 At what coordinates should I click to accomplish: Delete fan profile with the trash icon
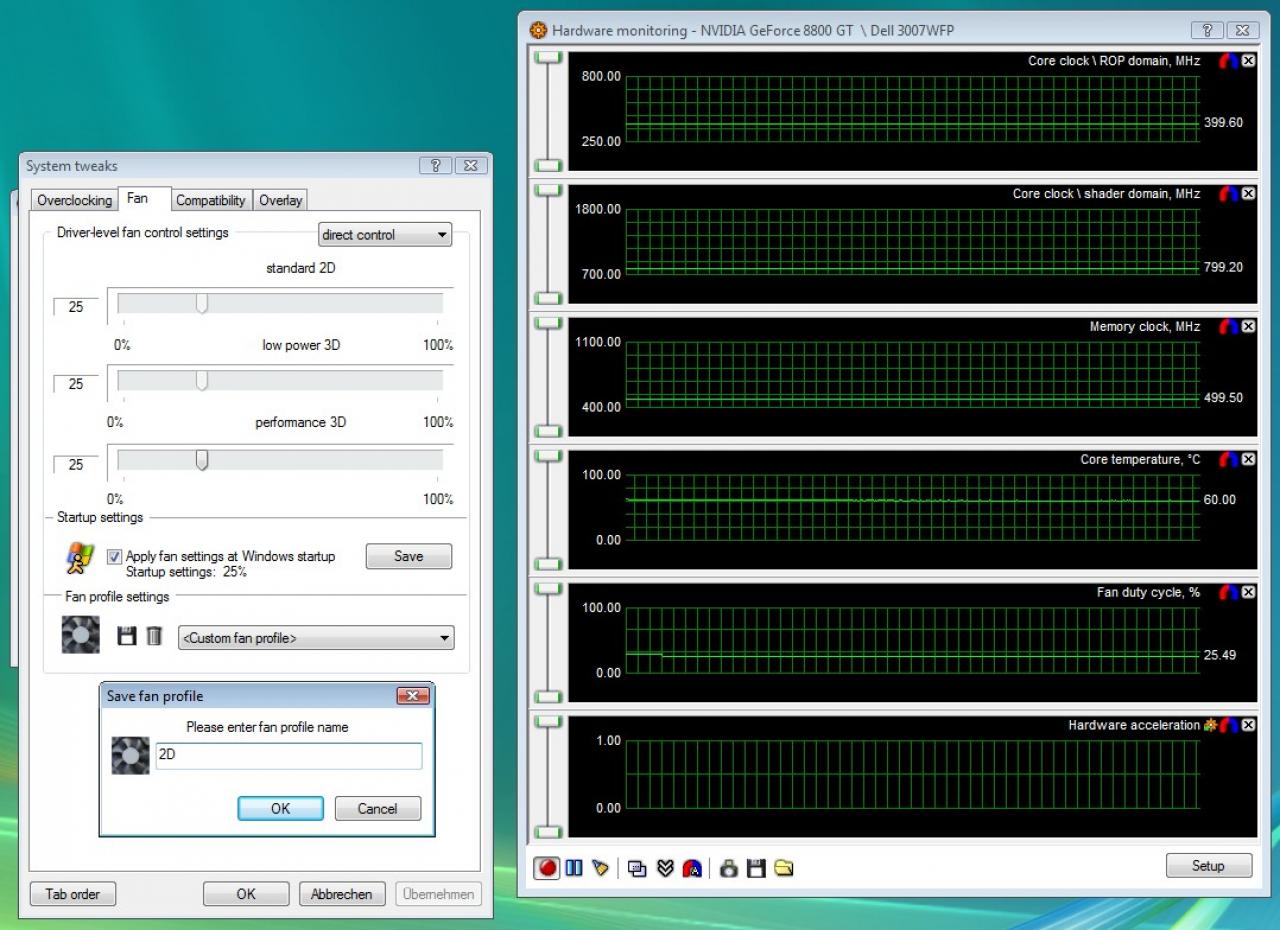pos(154,636)
